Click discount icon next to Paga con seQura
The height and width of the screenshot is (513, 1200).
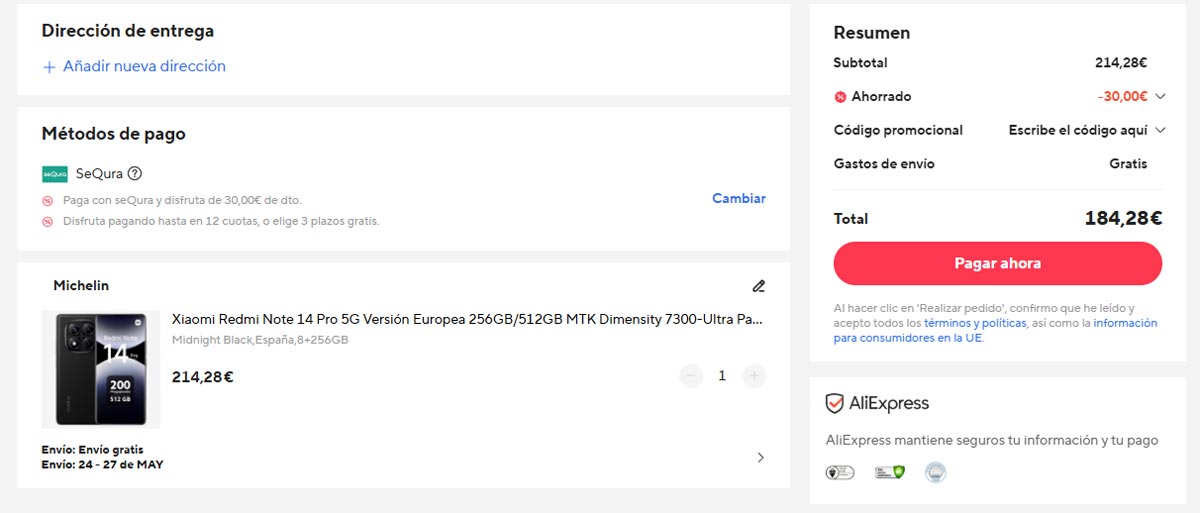(47, 200)
